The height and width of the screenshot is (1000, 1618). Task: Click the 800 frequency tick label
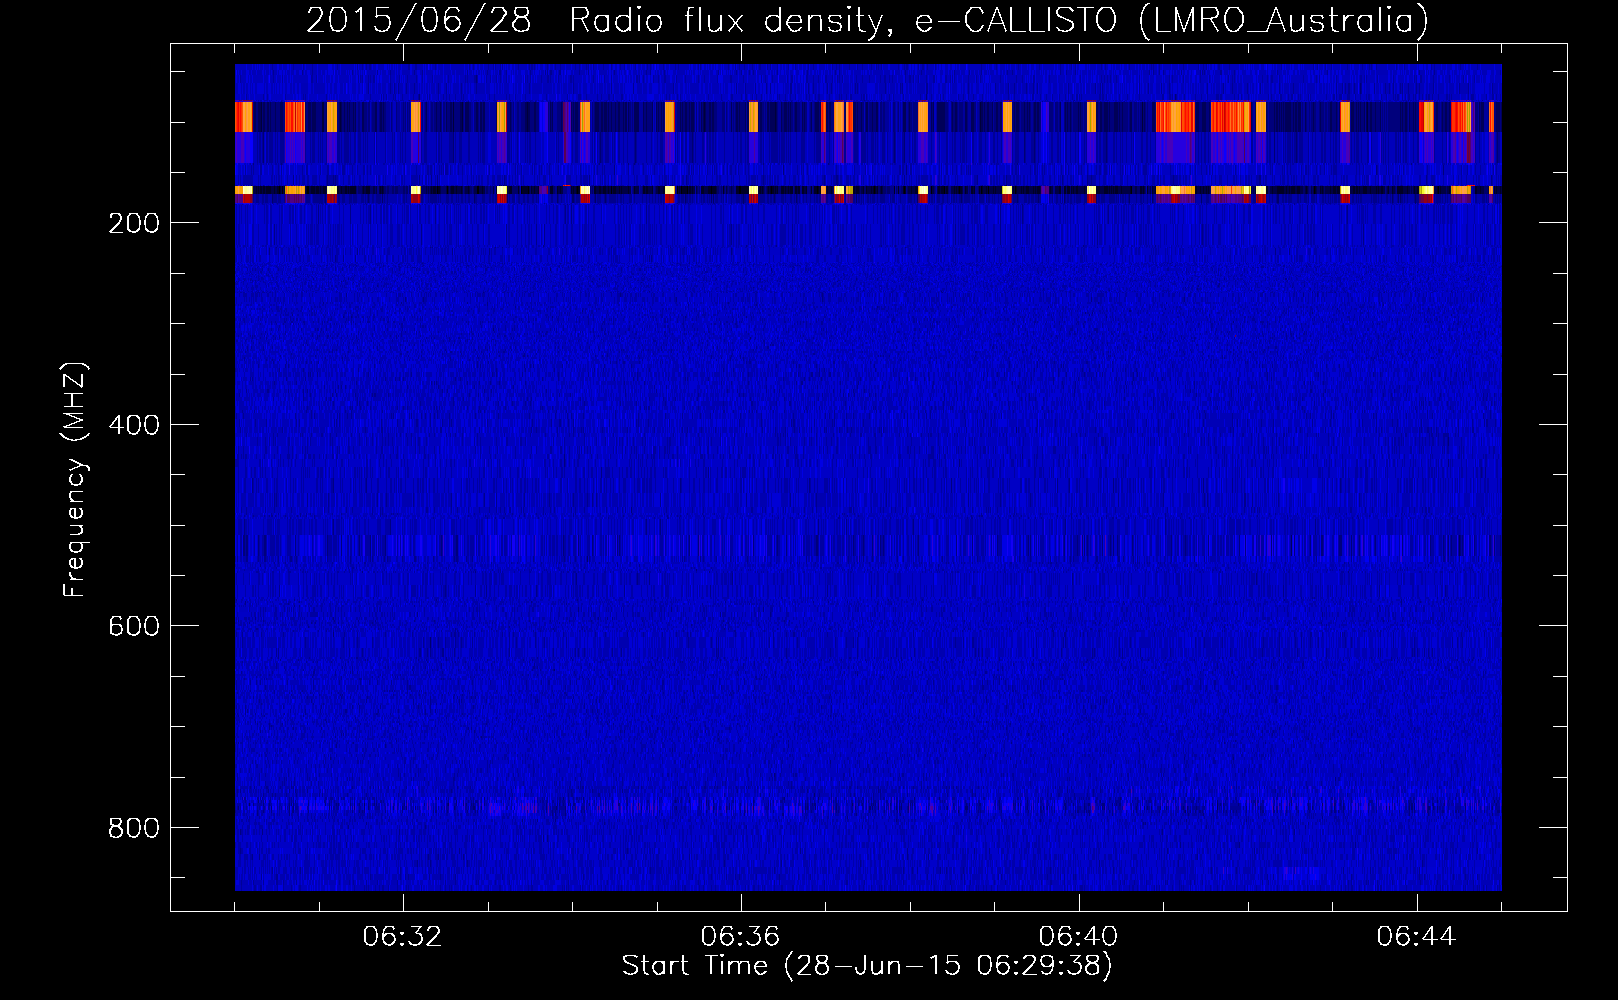point(134,828)
